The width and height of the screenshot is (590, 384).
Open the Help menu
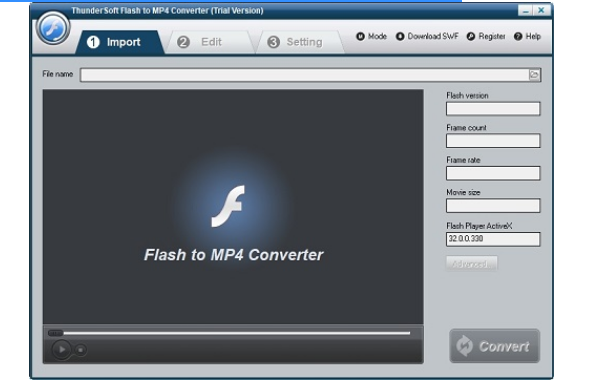(528, 36)
